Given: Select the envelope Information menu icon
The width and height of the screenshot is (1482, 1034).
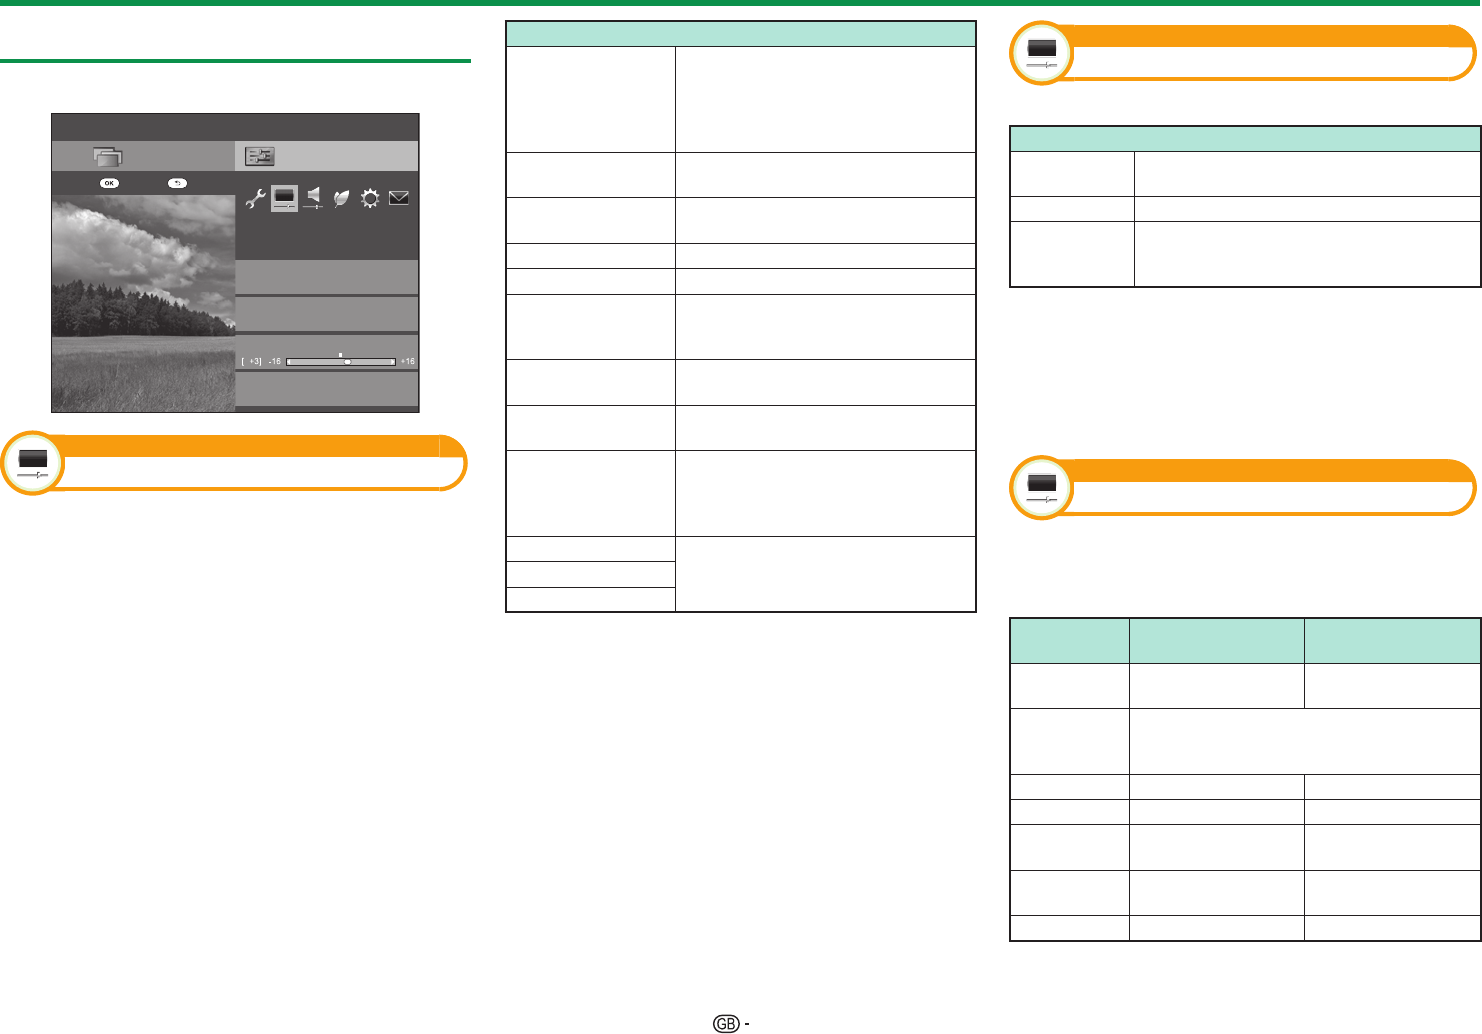Looking at the screenshot, I should [399, 199].
